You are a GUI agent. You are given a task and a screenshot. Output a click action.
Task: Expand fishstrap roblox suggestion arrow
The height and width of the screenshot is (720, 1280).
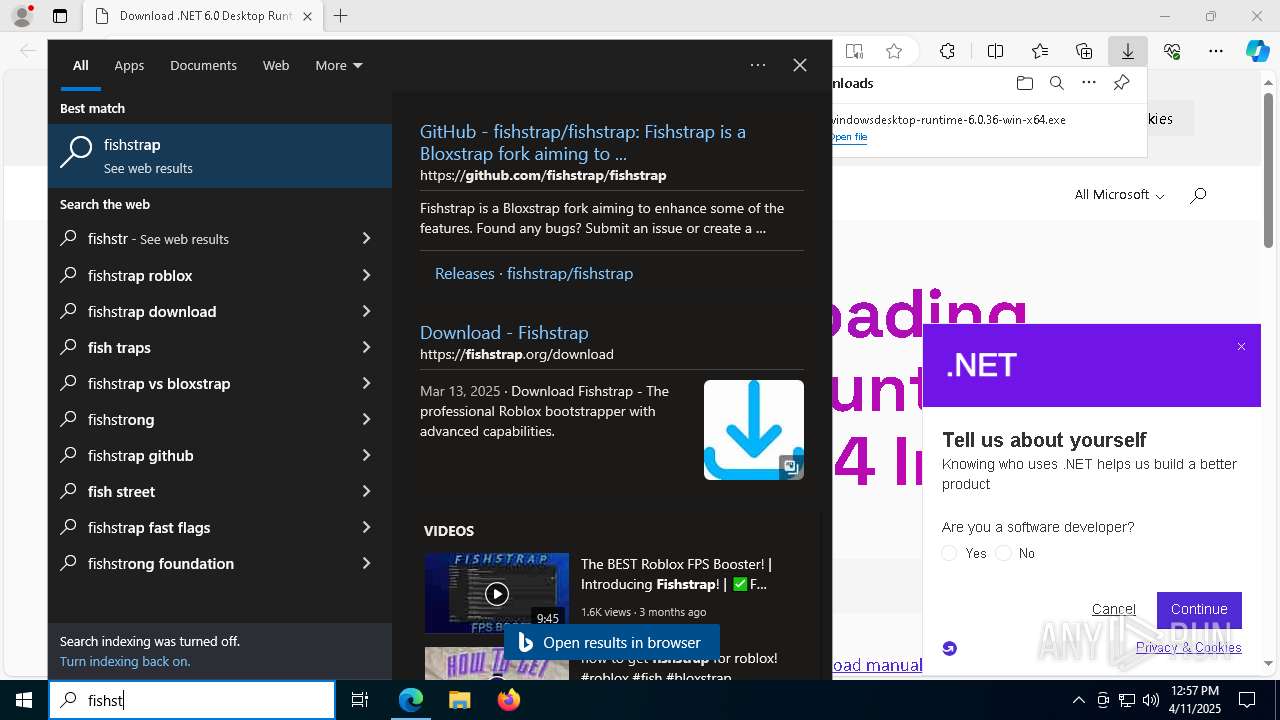pyautogui.click(x=366, y=275)
